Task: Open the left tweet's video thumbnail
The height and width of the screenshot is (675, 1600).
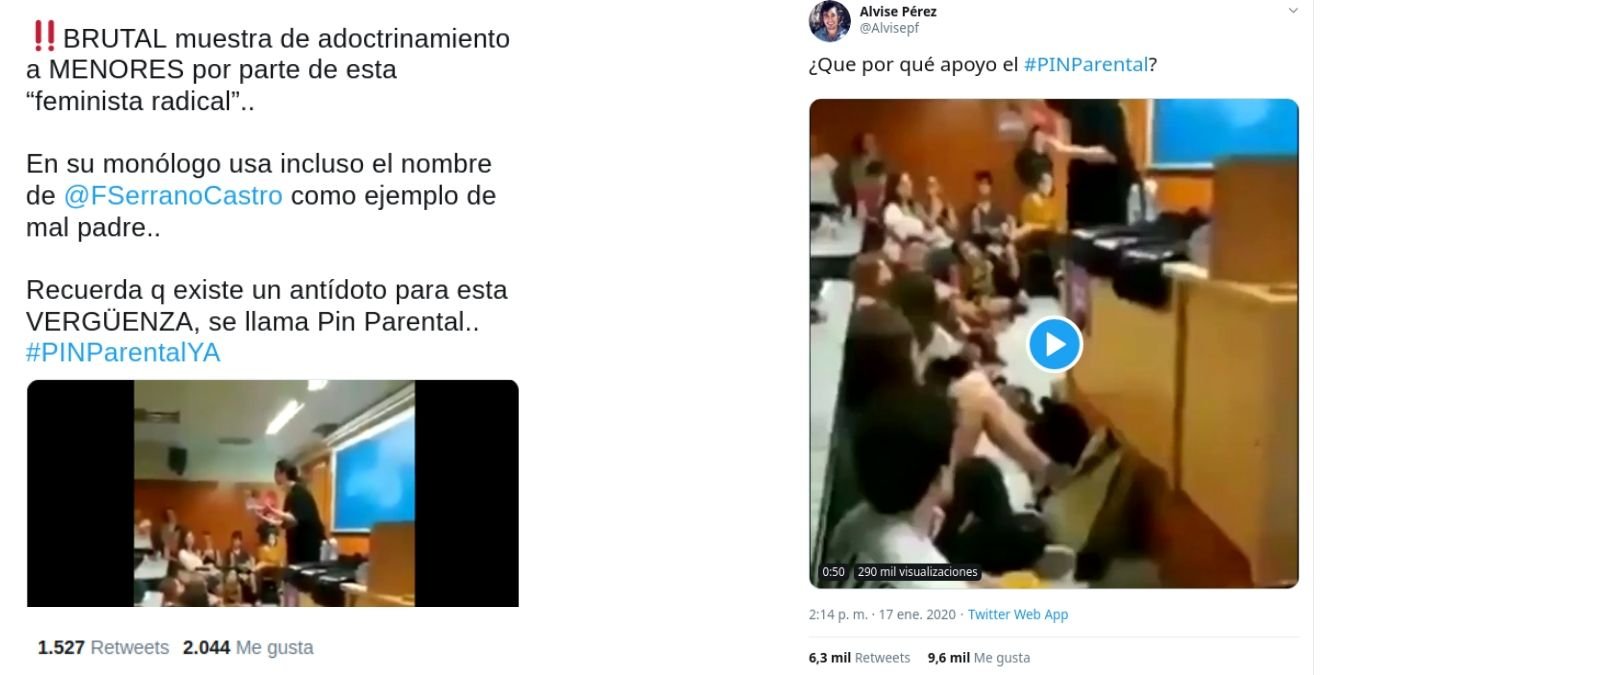Action: [x=273, y=493]
